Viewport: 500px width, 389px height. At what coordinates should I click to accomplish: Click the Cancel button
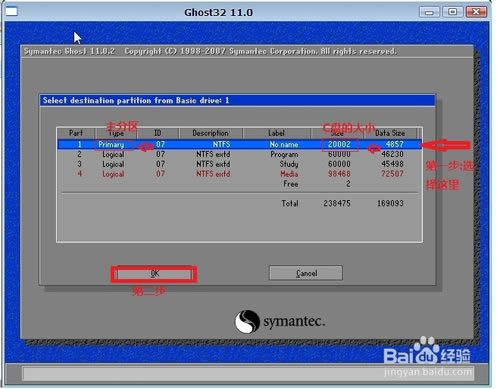pyautogui.click(x=306, y=273)
